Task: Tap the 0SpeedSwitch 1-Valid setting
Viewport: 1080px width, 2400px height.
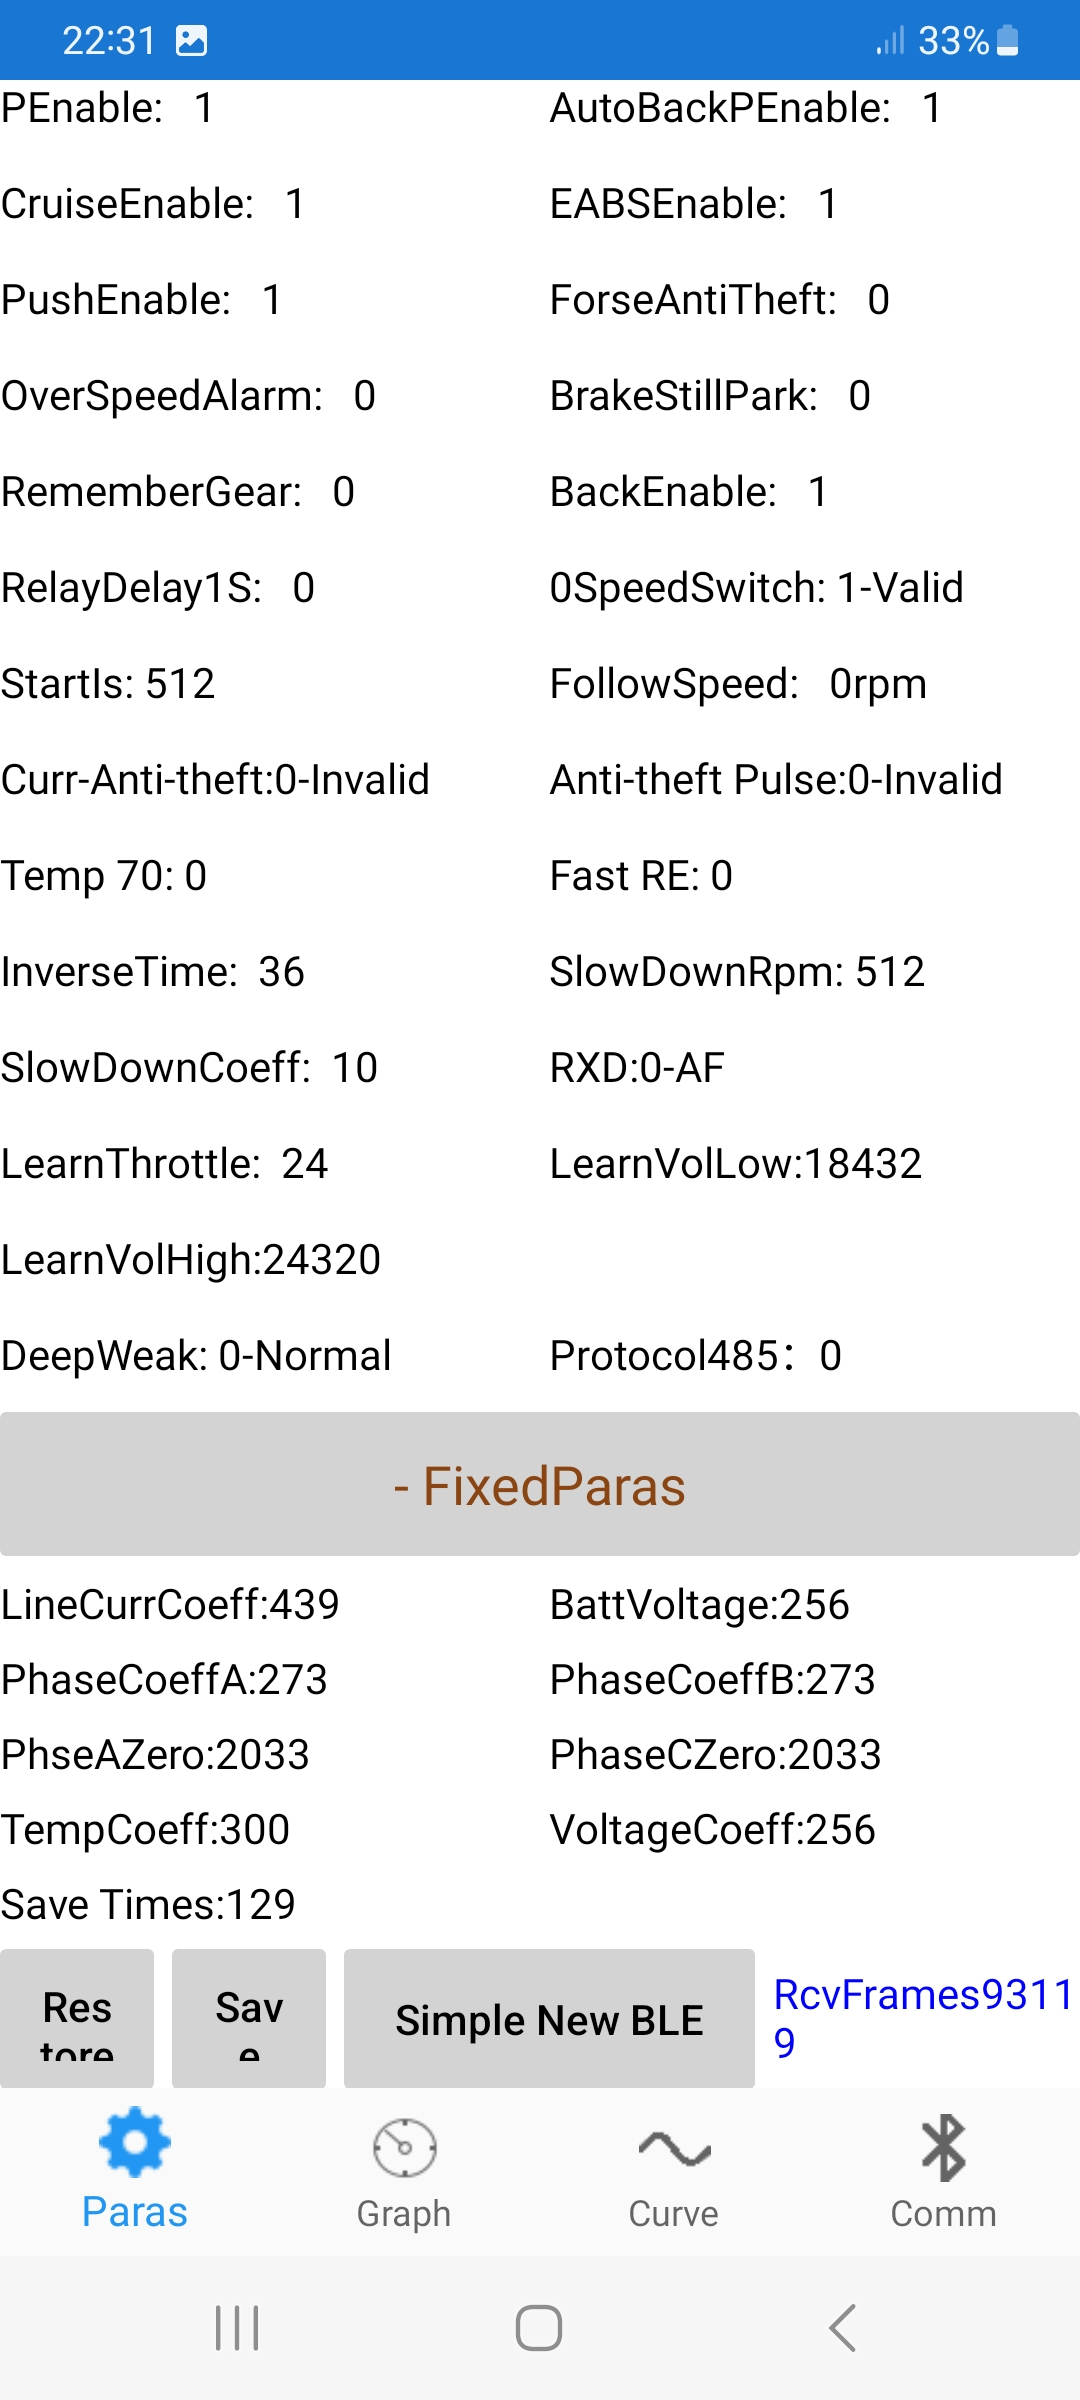Action: tap(756, 588)
